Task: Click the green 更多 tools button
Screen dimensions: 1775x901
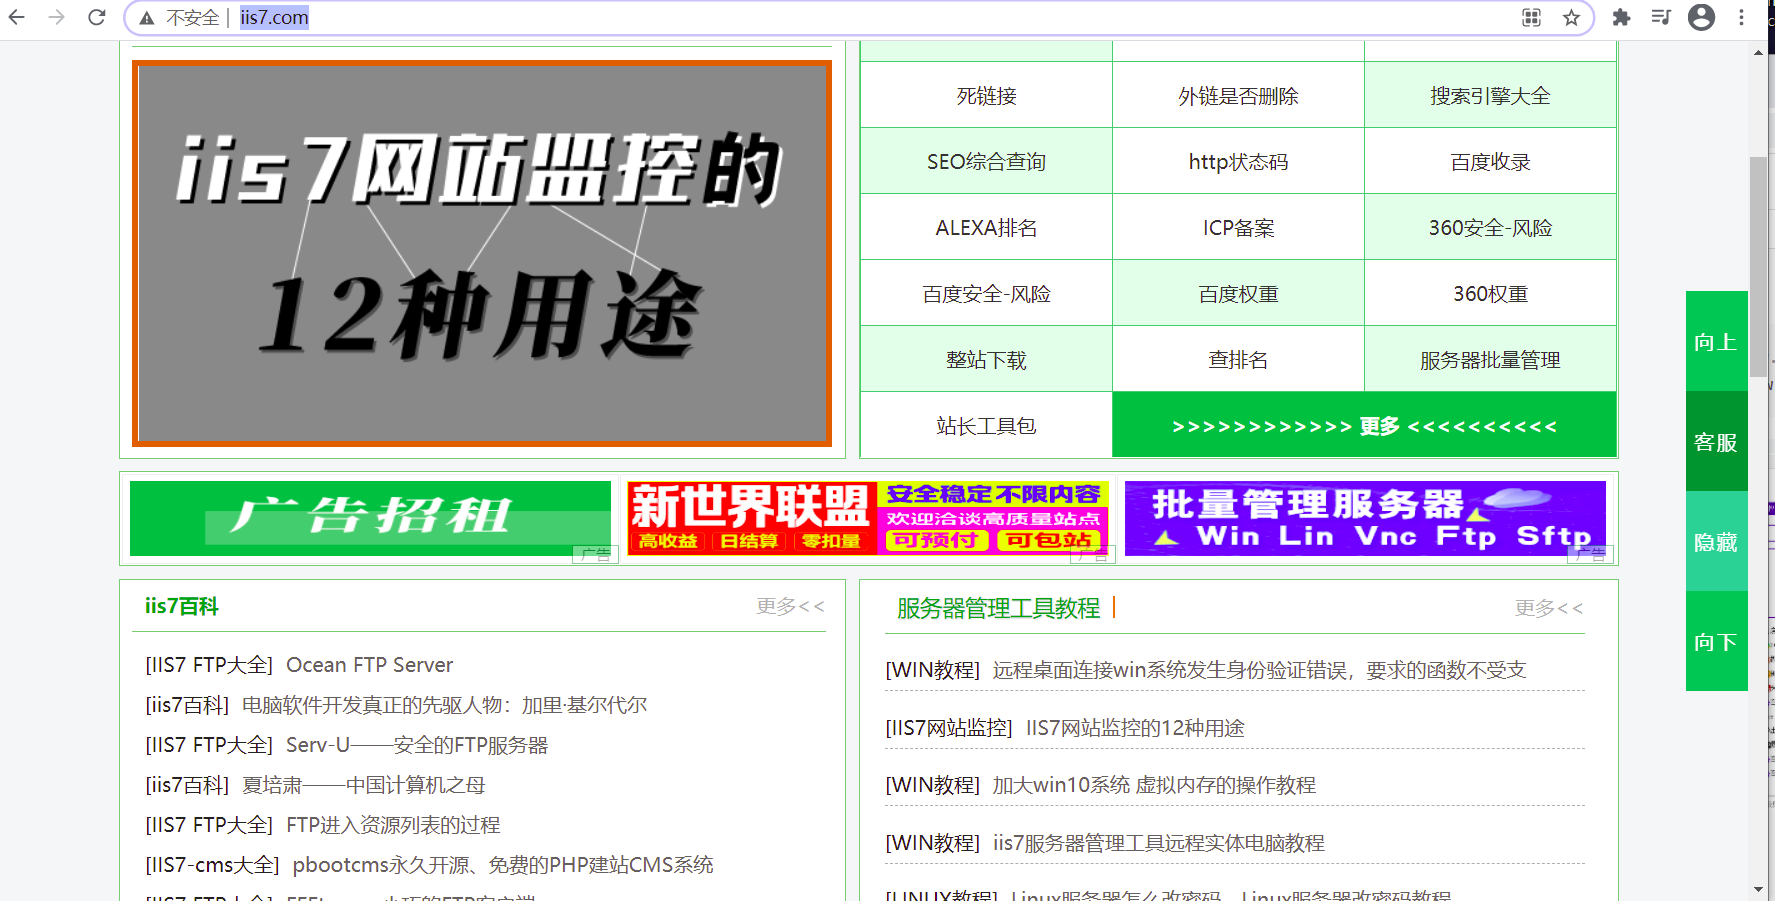Action: pyautogui.click(x=1364, y=425)
